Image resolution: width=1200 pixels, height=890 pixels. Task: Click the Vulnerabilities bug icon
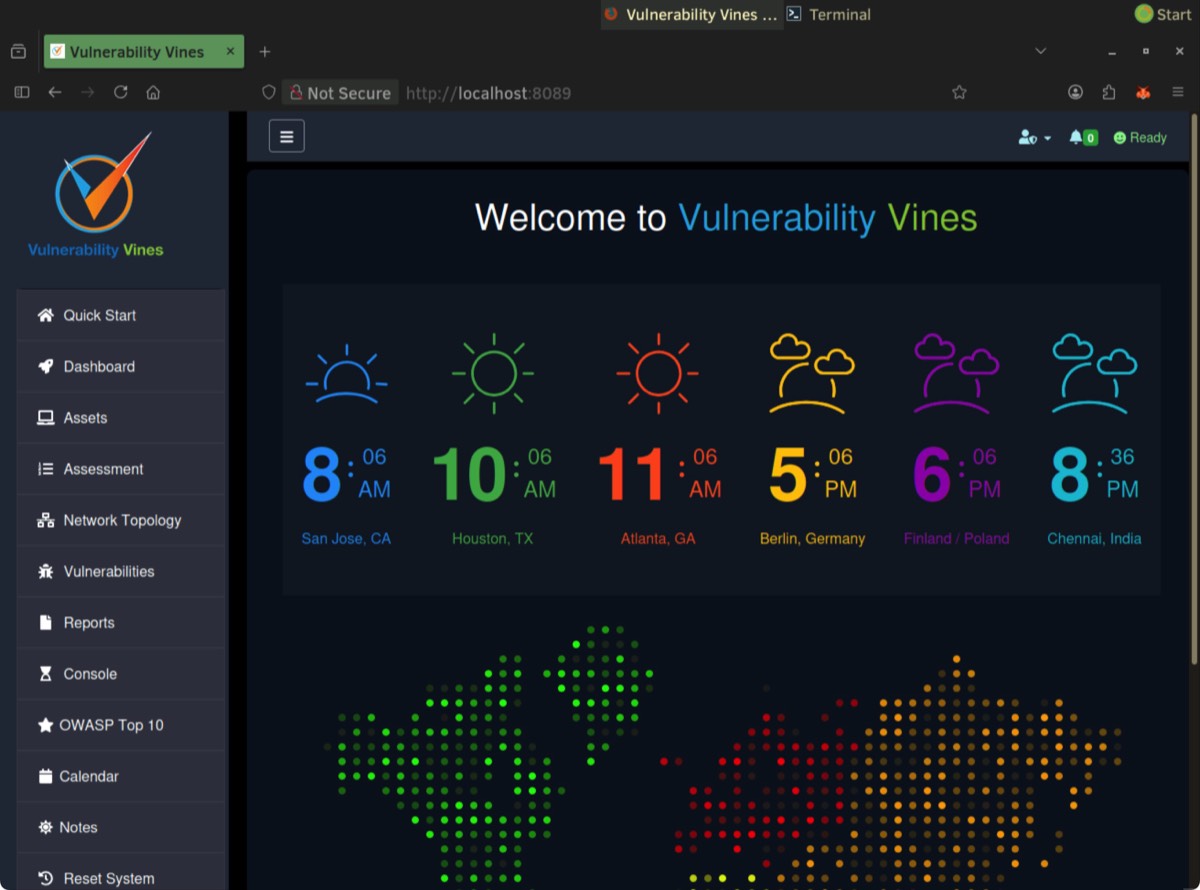(x=45, y=572)
